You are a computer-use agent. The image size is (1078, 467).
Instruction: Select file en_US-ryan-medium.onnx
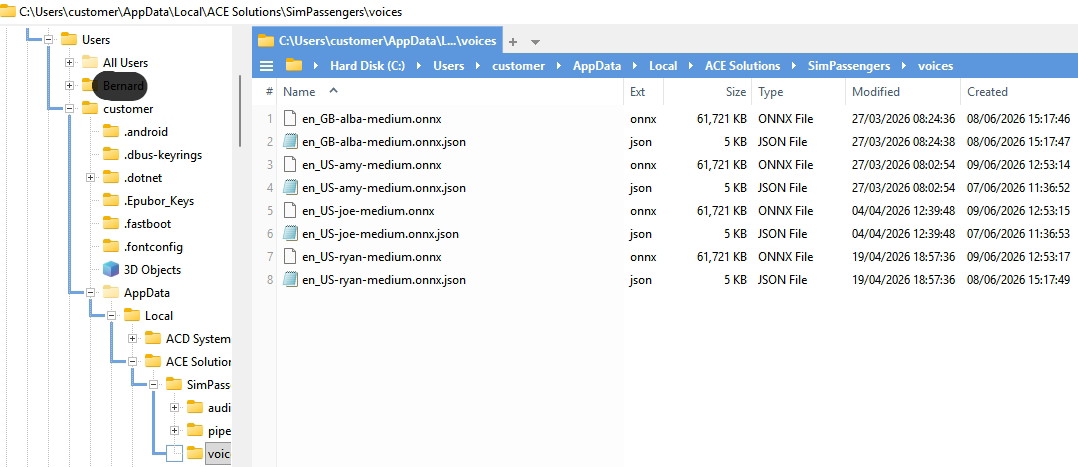coord(372,257)
